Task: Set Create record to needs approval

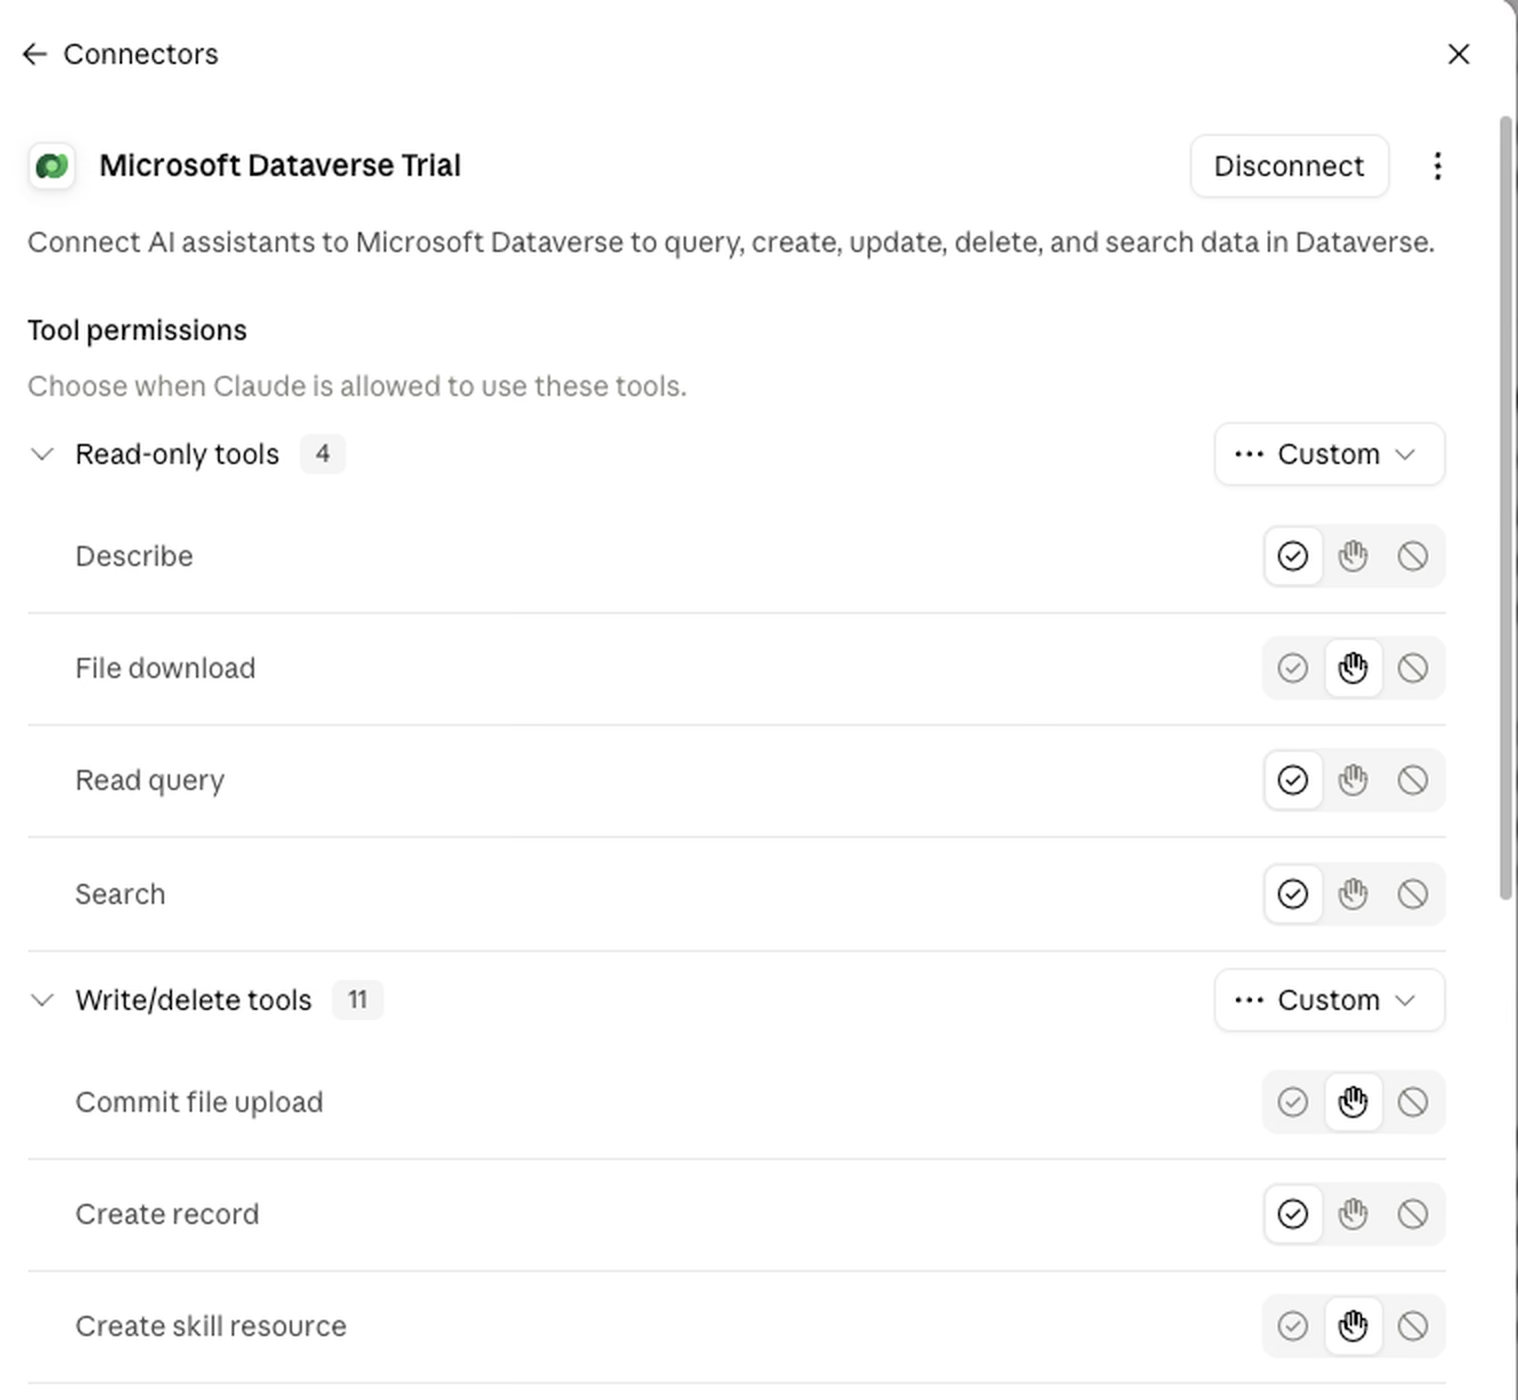Action: (x=1353, y=1214)
